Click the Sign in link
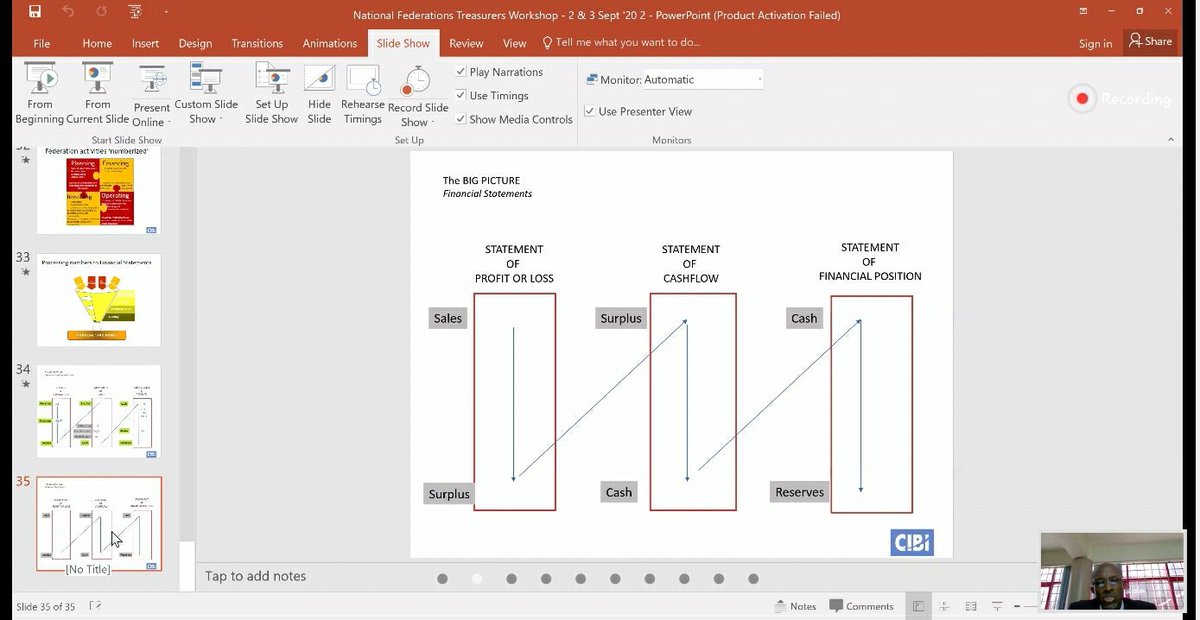This screenshot has height=620, width=1200. click(x=1095, y=43)
